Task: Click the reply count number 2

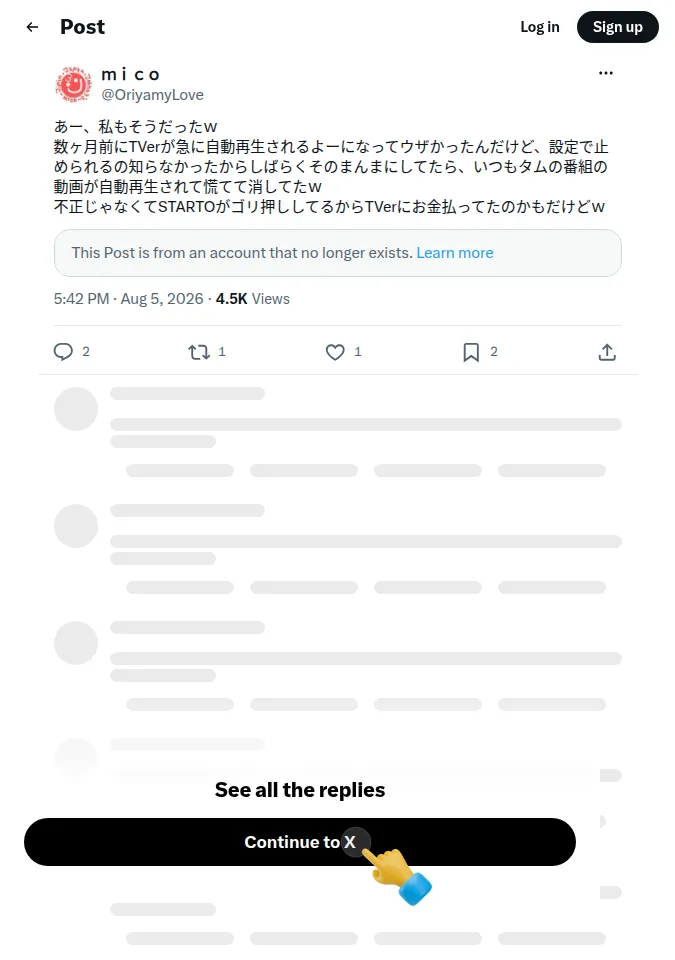Action: click(x=86, y=351)
